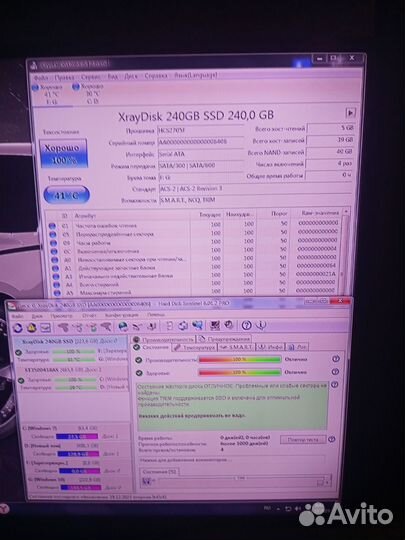
Task: Open the Помощь menu in Hard Disk Sentinel
Action: tap(156, 315)
